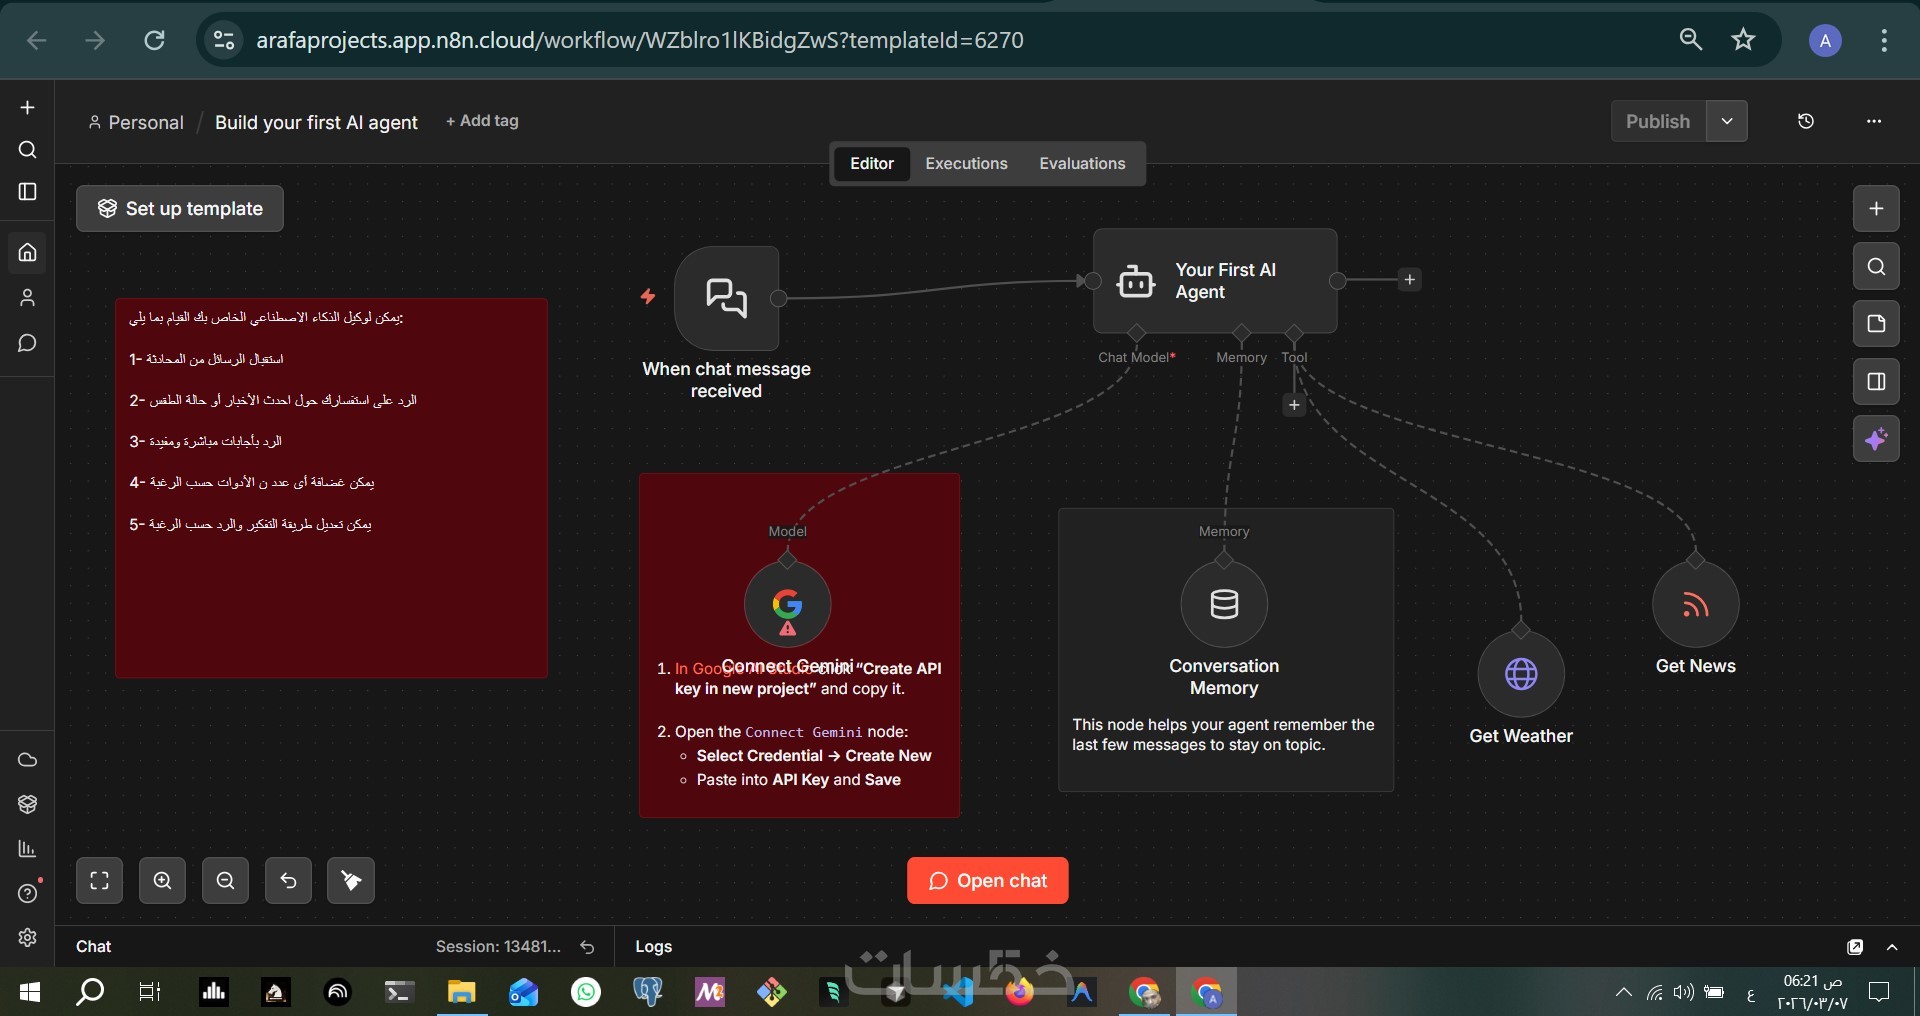Screen dimensions: 1920x1016
Task: Open Windows notification center icon
Action: pos(1880,992)
